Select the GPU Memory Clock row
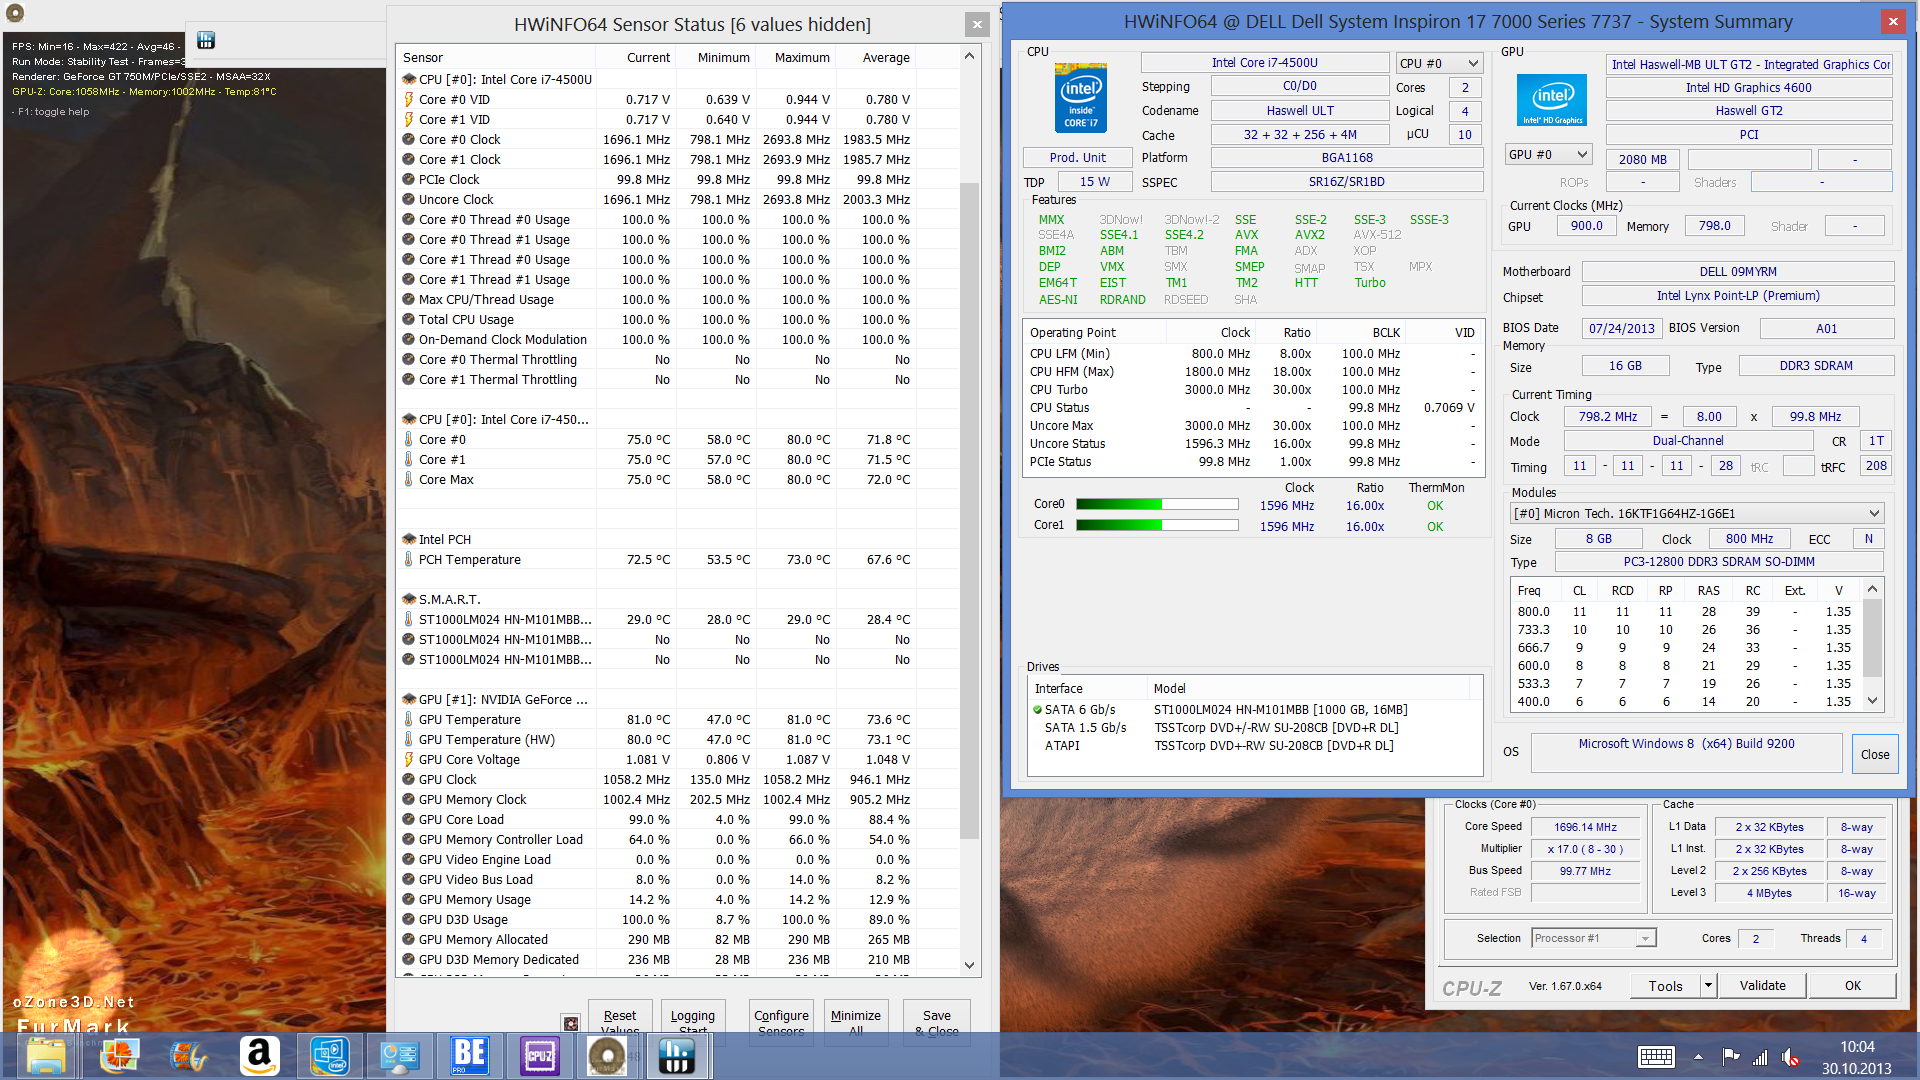Image resolution: width=1920 pixels, height=1080 pixels. (657, 799)
